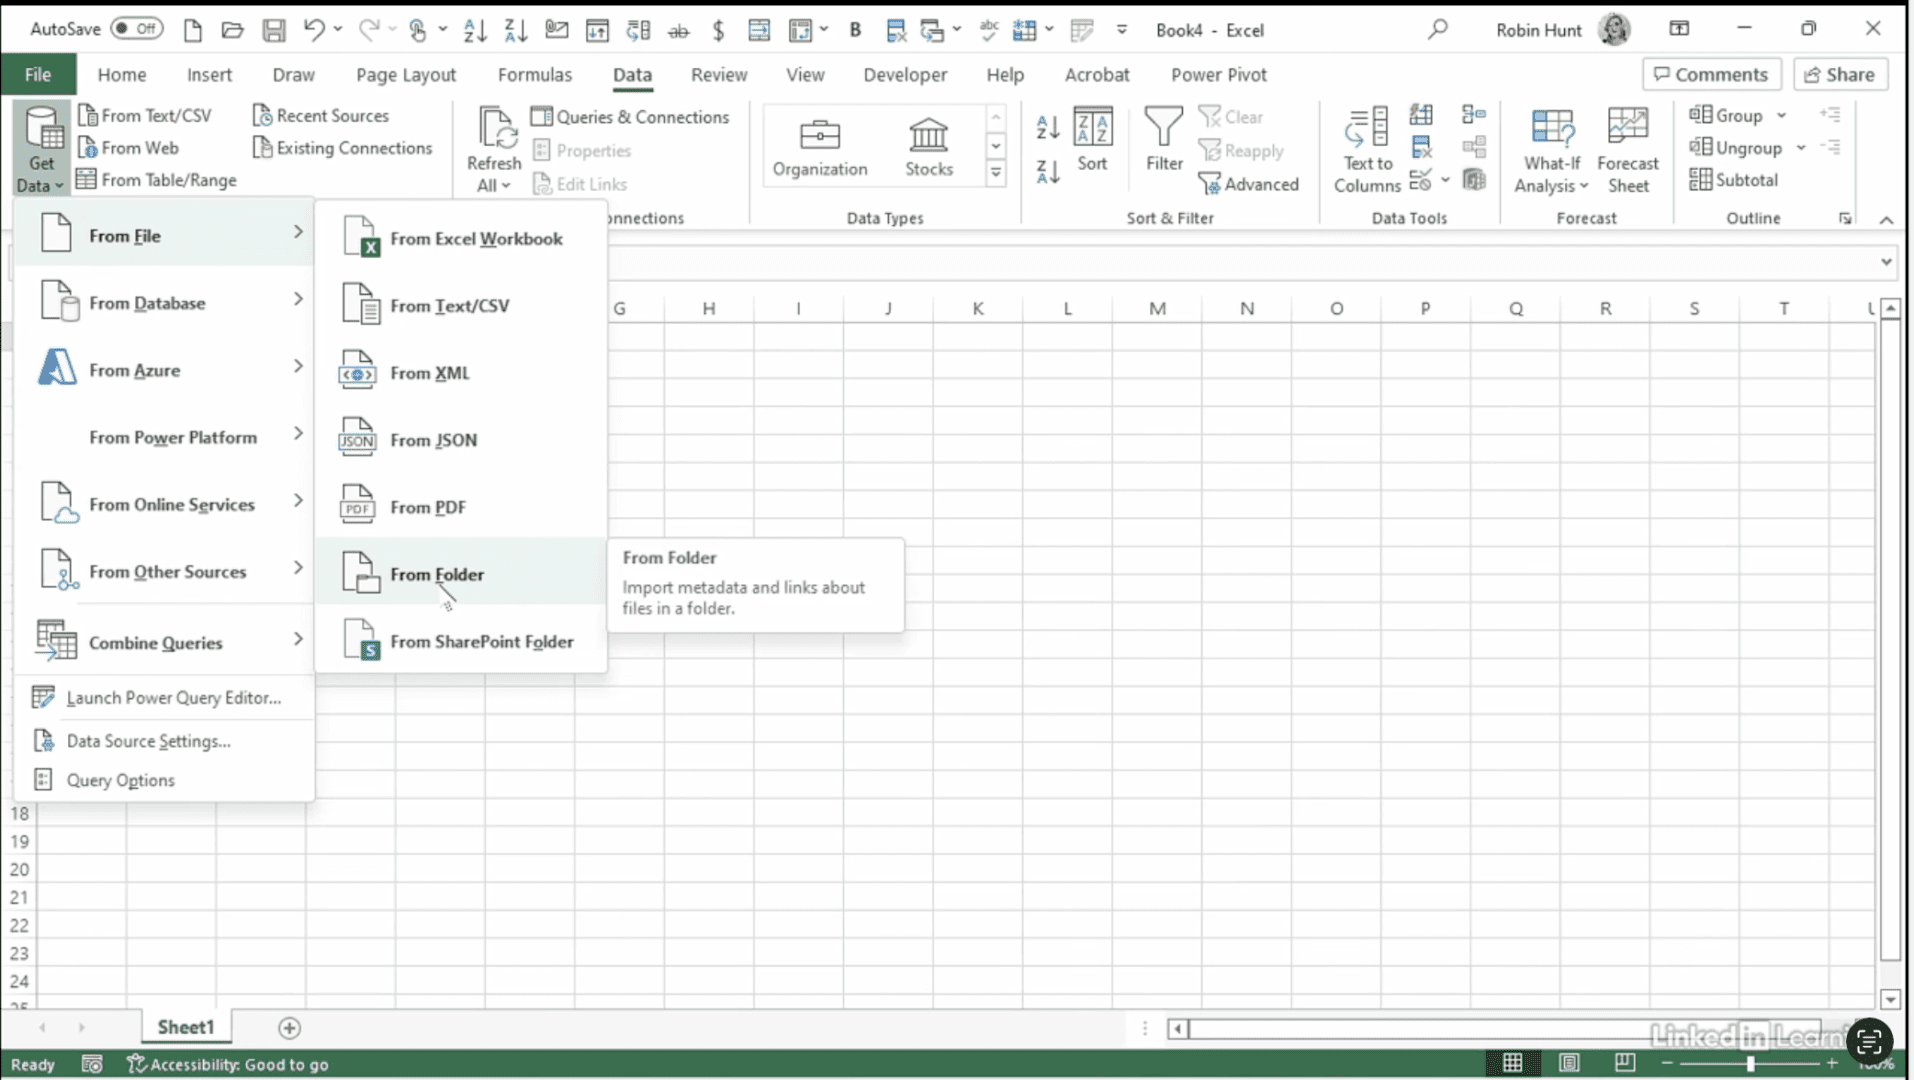The width and height of the screenshot is (1914, 1080).
Task: Toggle AutoSave switch
Action: click(x=136, y=29)
